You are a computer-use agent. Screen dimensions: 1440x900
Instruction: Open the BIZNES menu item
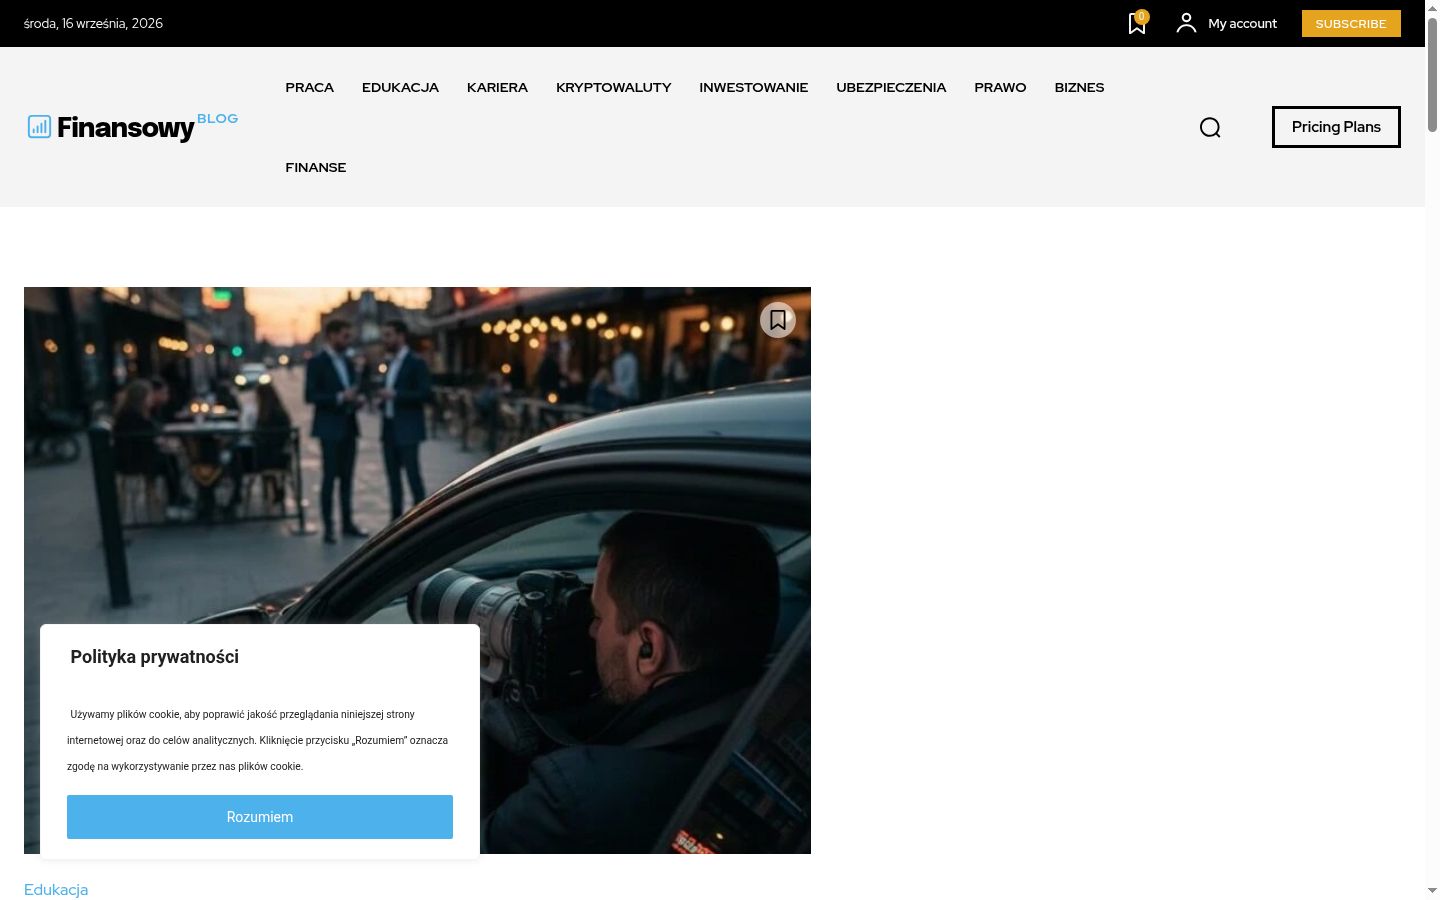(x=1079, y=87)
